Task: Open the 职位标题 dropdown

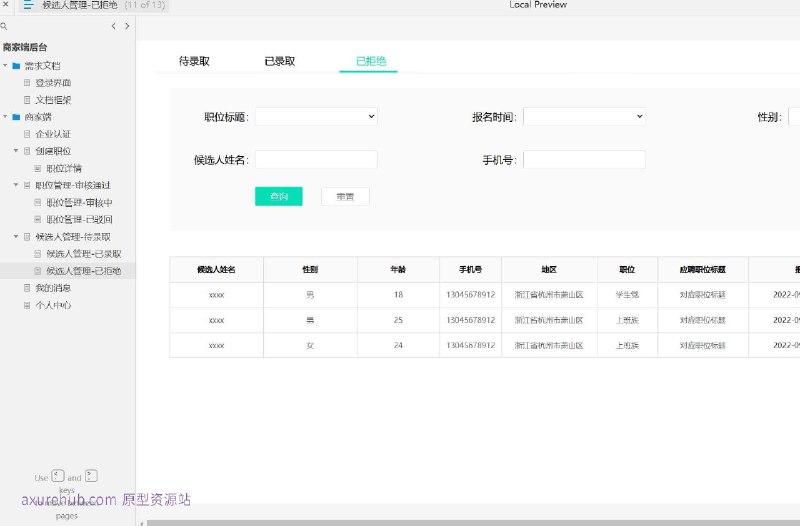Action: pos(316,117)
